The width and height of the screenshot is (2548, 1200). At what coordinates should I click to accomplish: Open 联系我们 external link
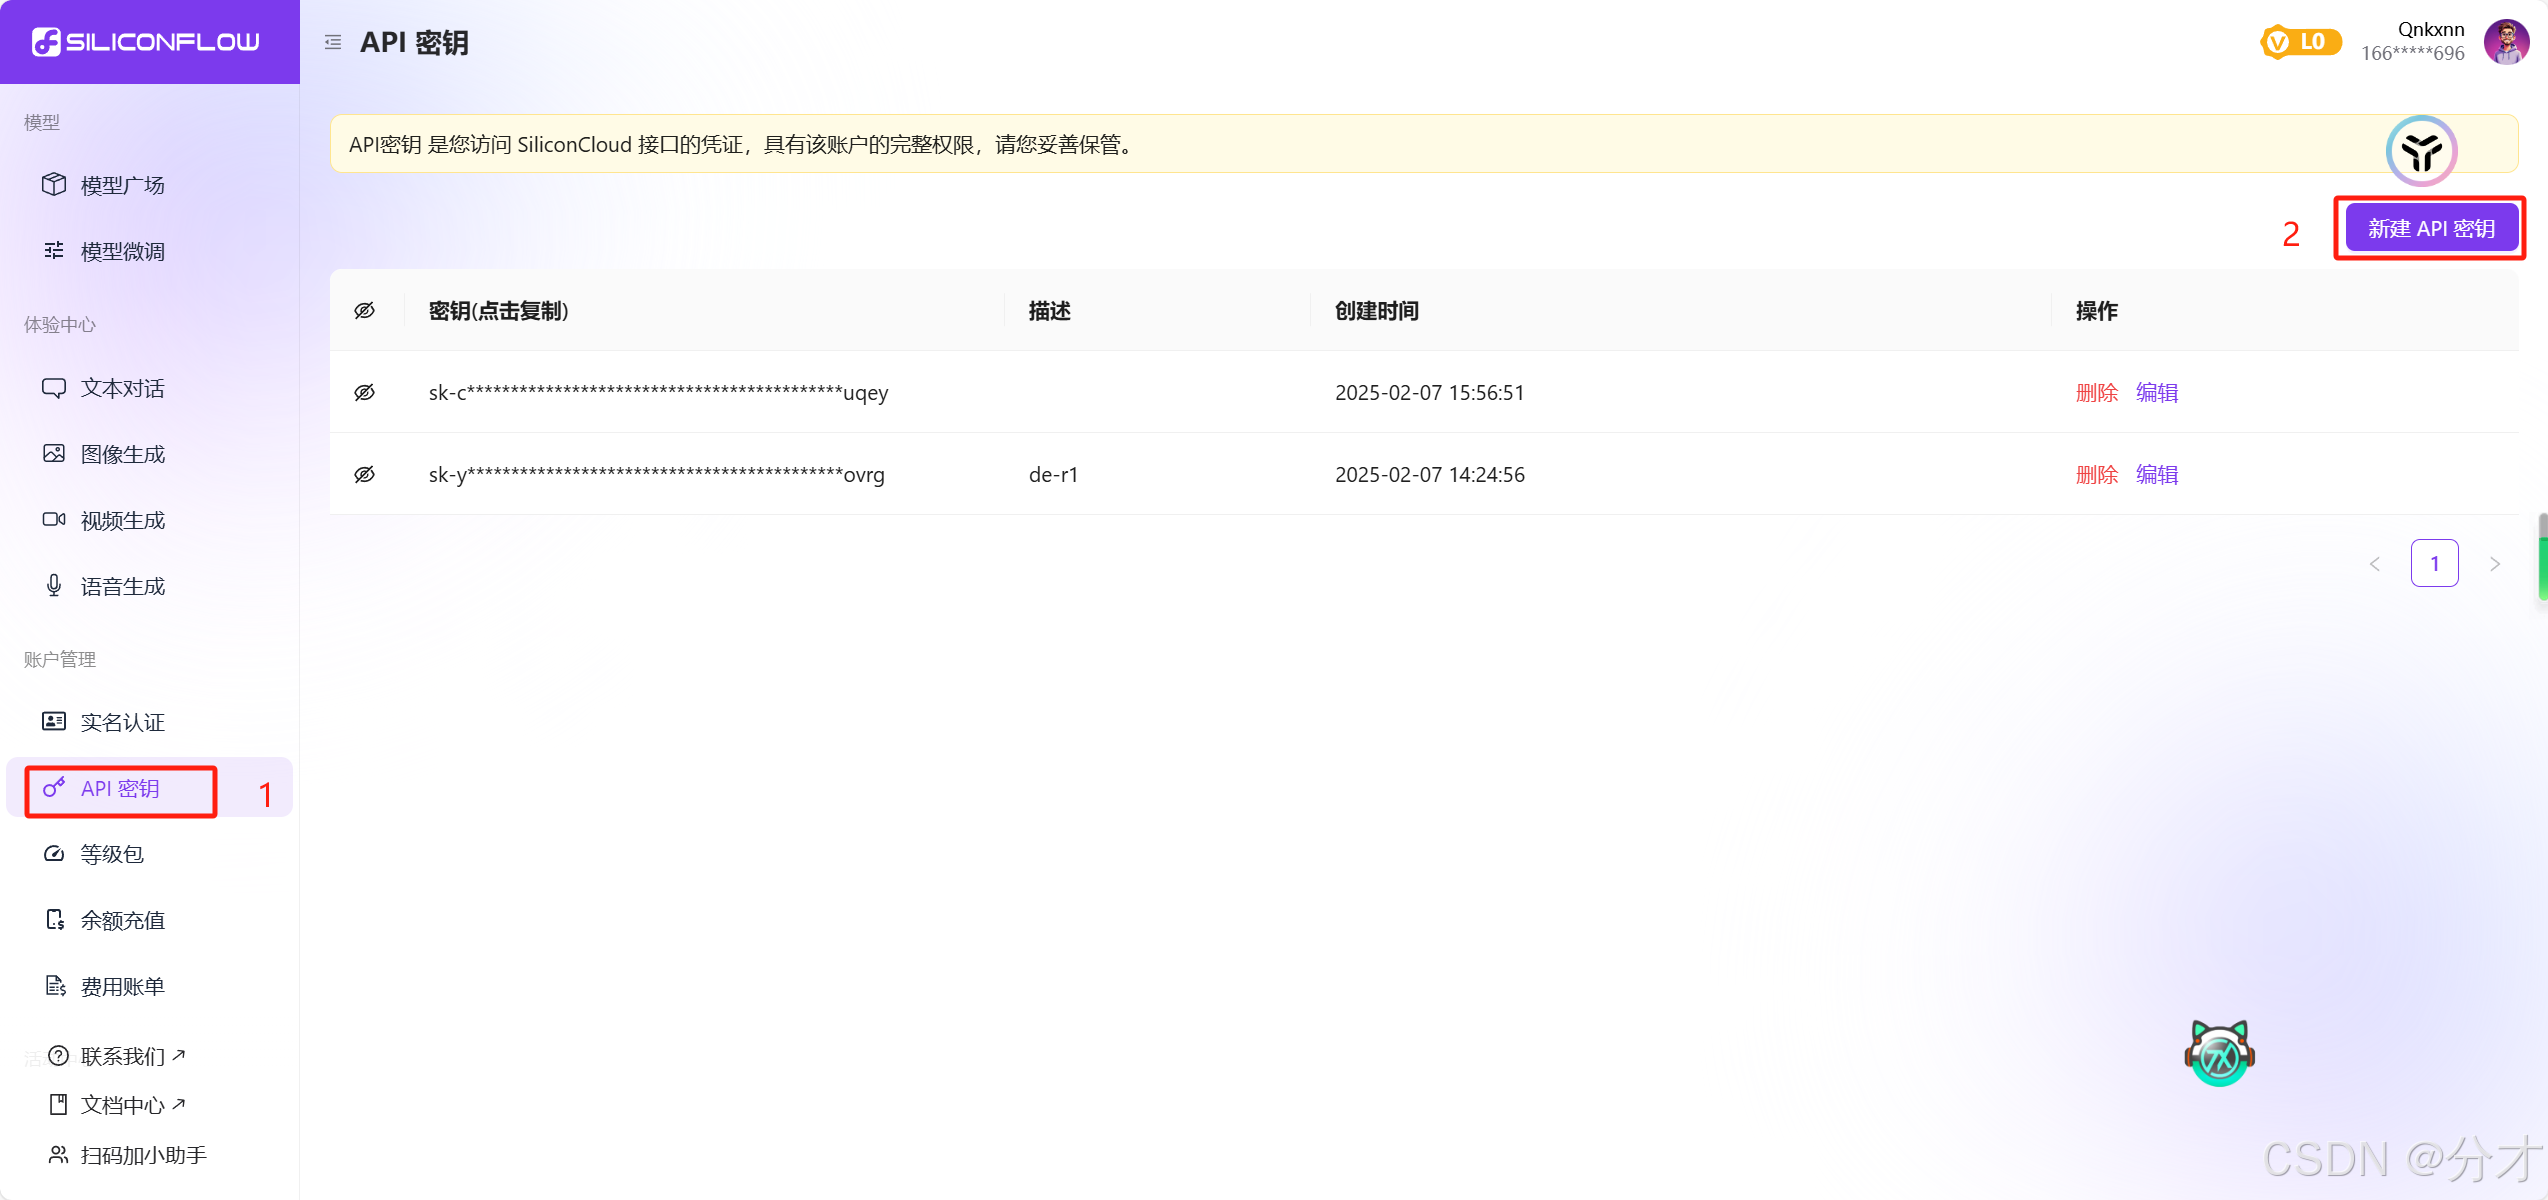pos(122,1056)
